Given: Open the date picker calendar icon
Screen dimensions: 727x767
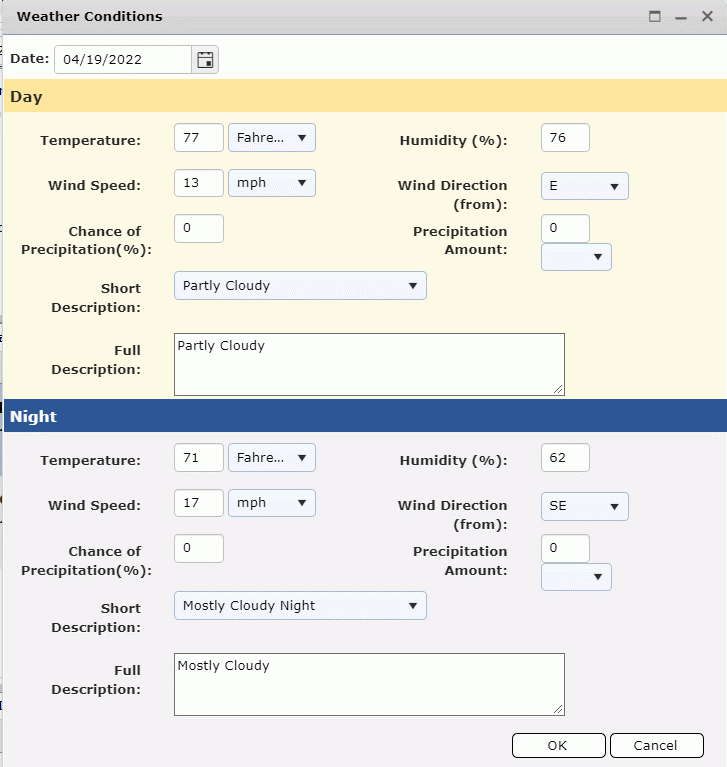Looking at the screenshot, I should (x=205, y=60).
